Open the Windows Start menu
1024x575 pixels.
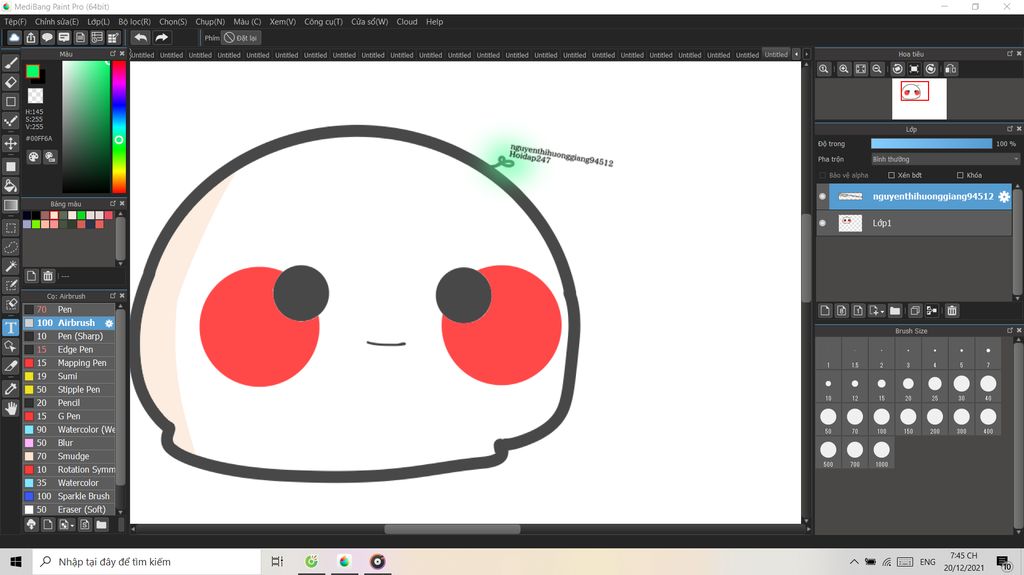tap(16, 562)
